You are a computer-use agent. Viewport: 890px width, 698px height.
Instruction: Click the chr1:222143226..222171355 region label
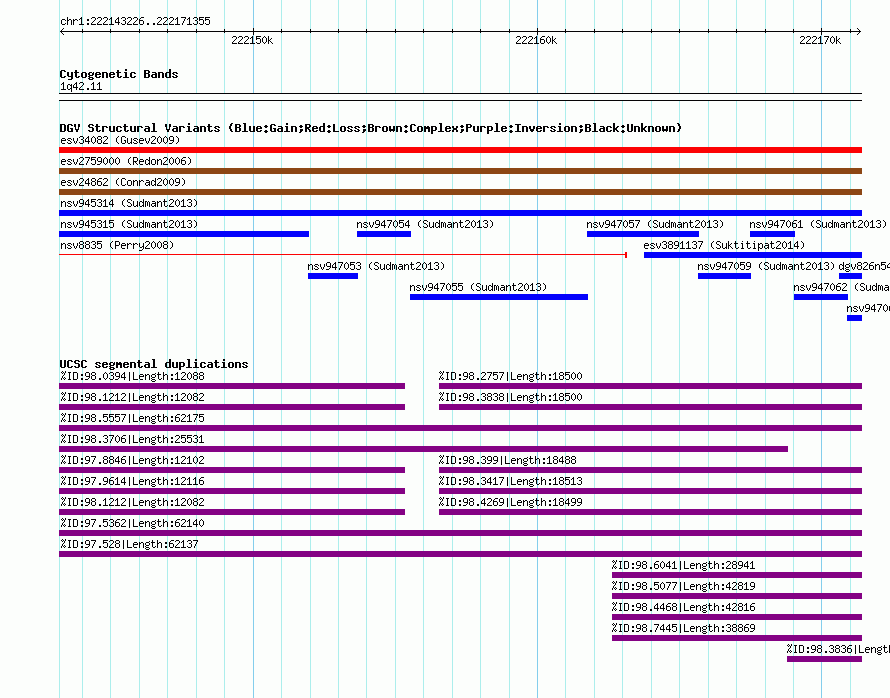pos(135,22)
